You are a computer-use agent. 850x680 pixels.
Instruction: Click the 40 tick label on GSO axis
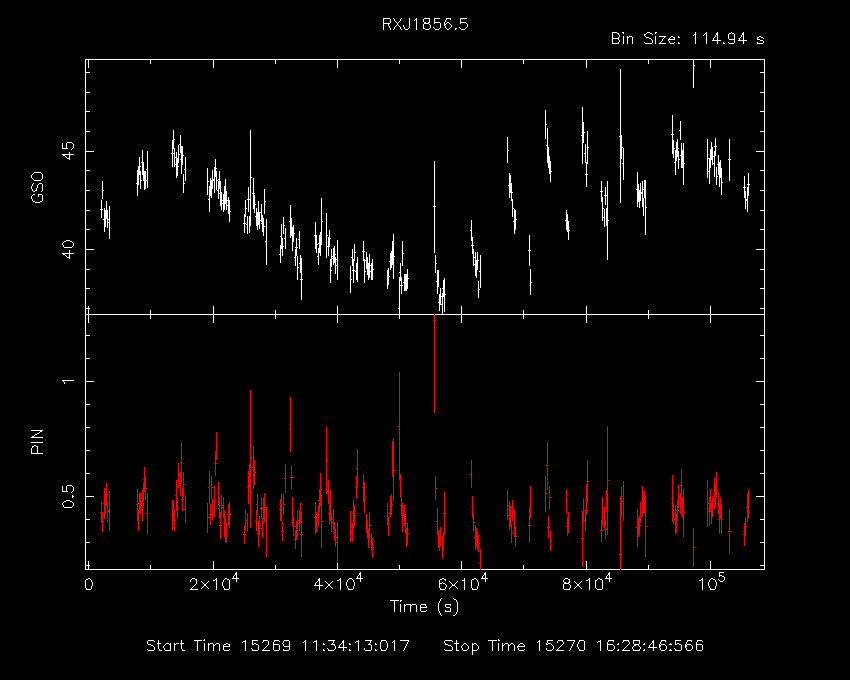(68, 249)
